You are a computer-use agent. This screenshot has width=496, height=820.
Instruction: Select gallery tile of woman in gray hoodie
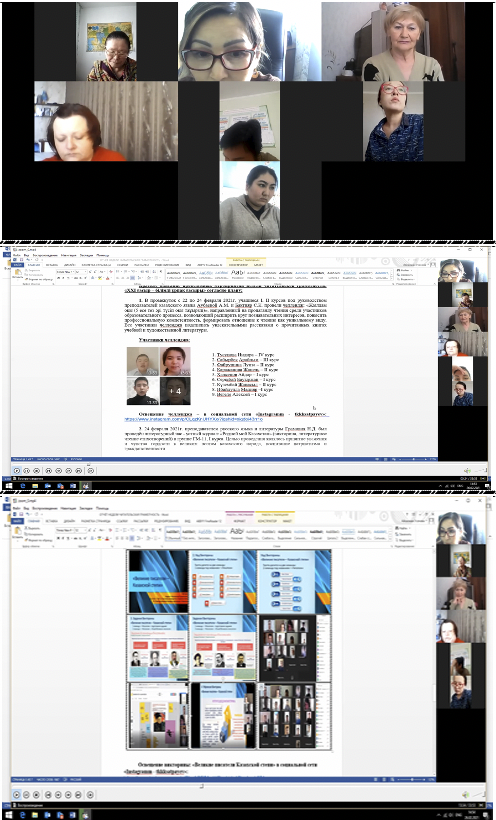pos(250,200)
